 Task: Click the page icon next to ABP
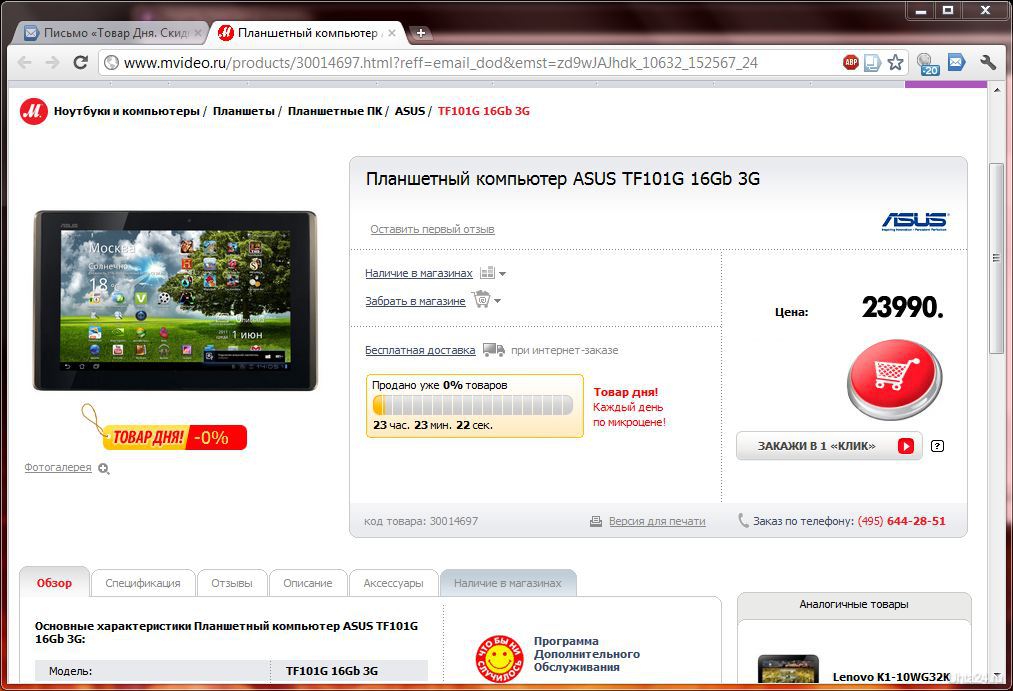(x=872, y=63)
